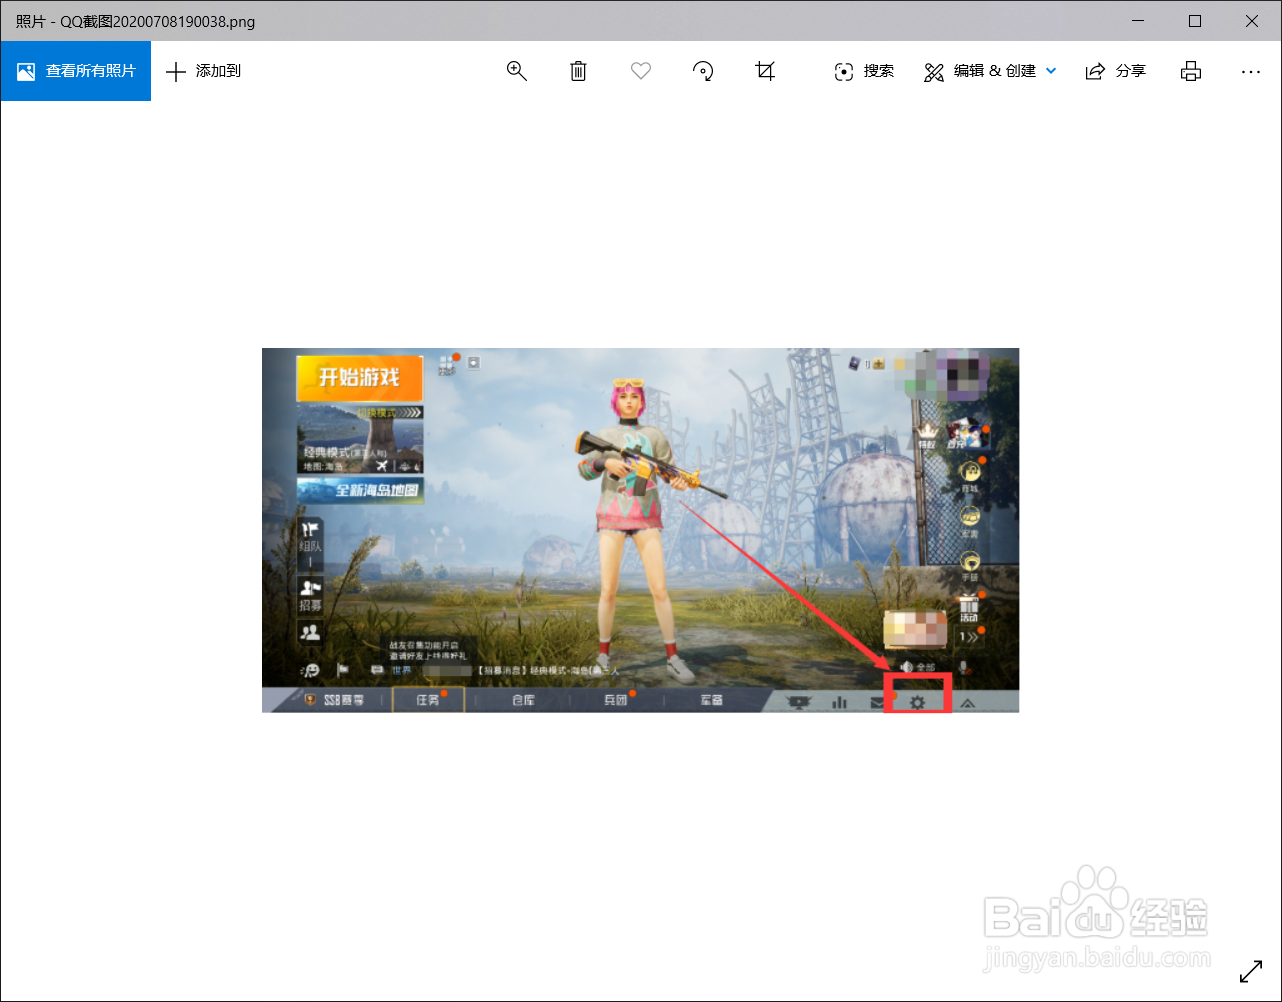Viewport: 1282px width, 1002px height.
Task: Click the friends icon below 招募
Action: point(310,632)
